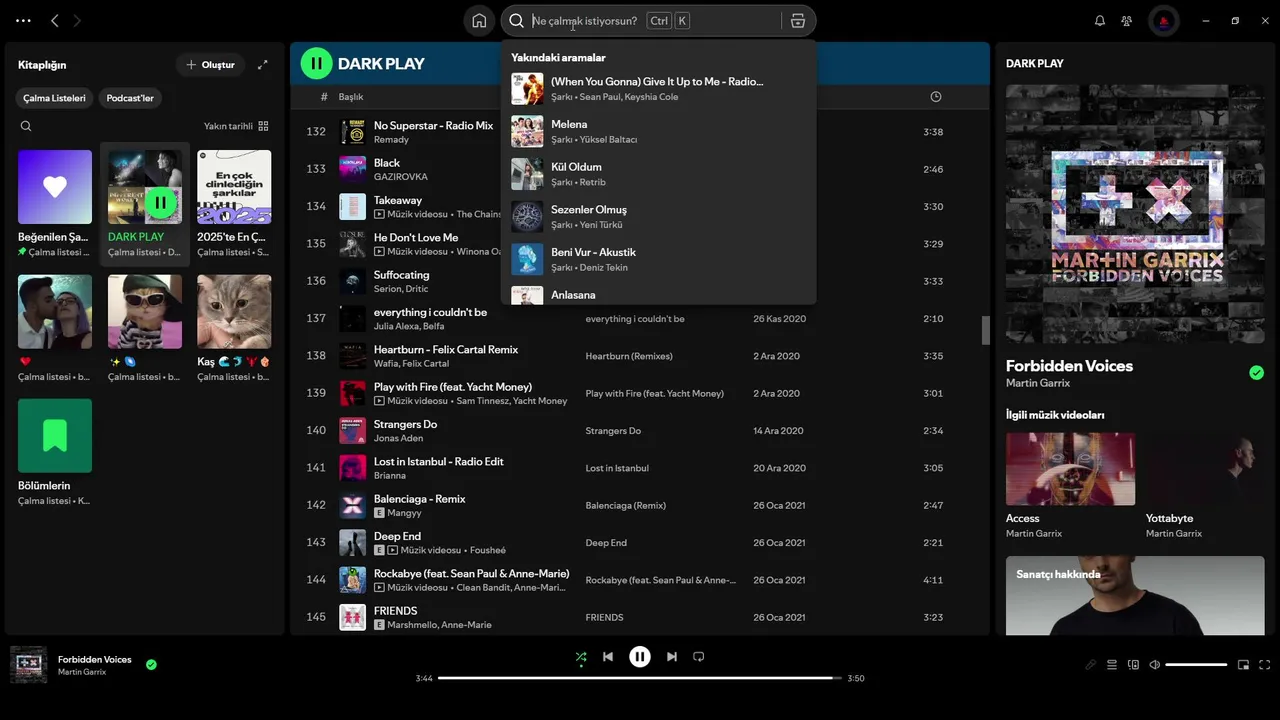Viewport: 1280px width, 720px height.
Task: Sort tracks by the Başlık column
Action: [351, 97]
